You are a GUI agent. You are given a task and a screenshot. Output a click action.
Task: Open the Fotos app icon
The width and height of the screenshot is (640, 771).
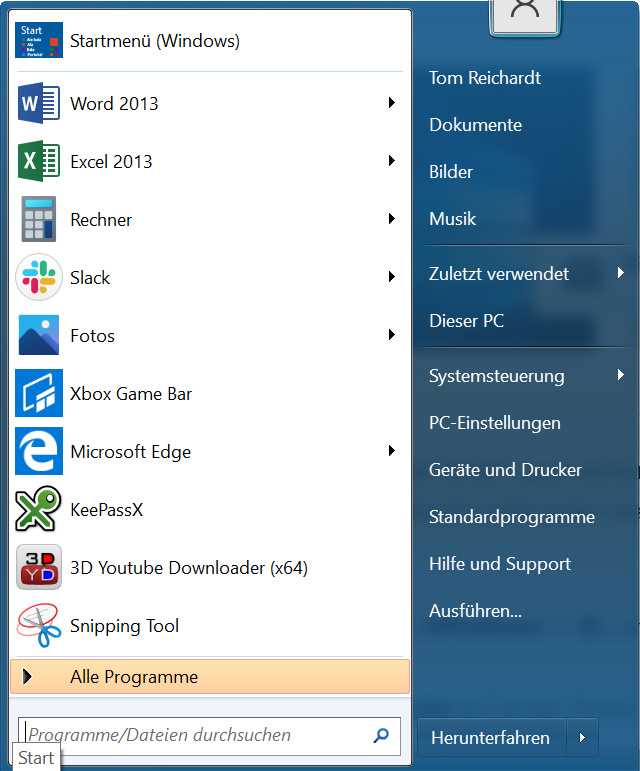39,335
